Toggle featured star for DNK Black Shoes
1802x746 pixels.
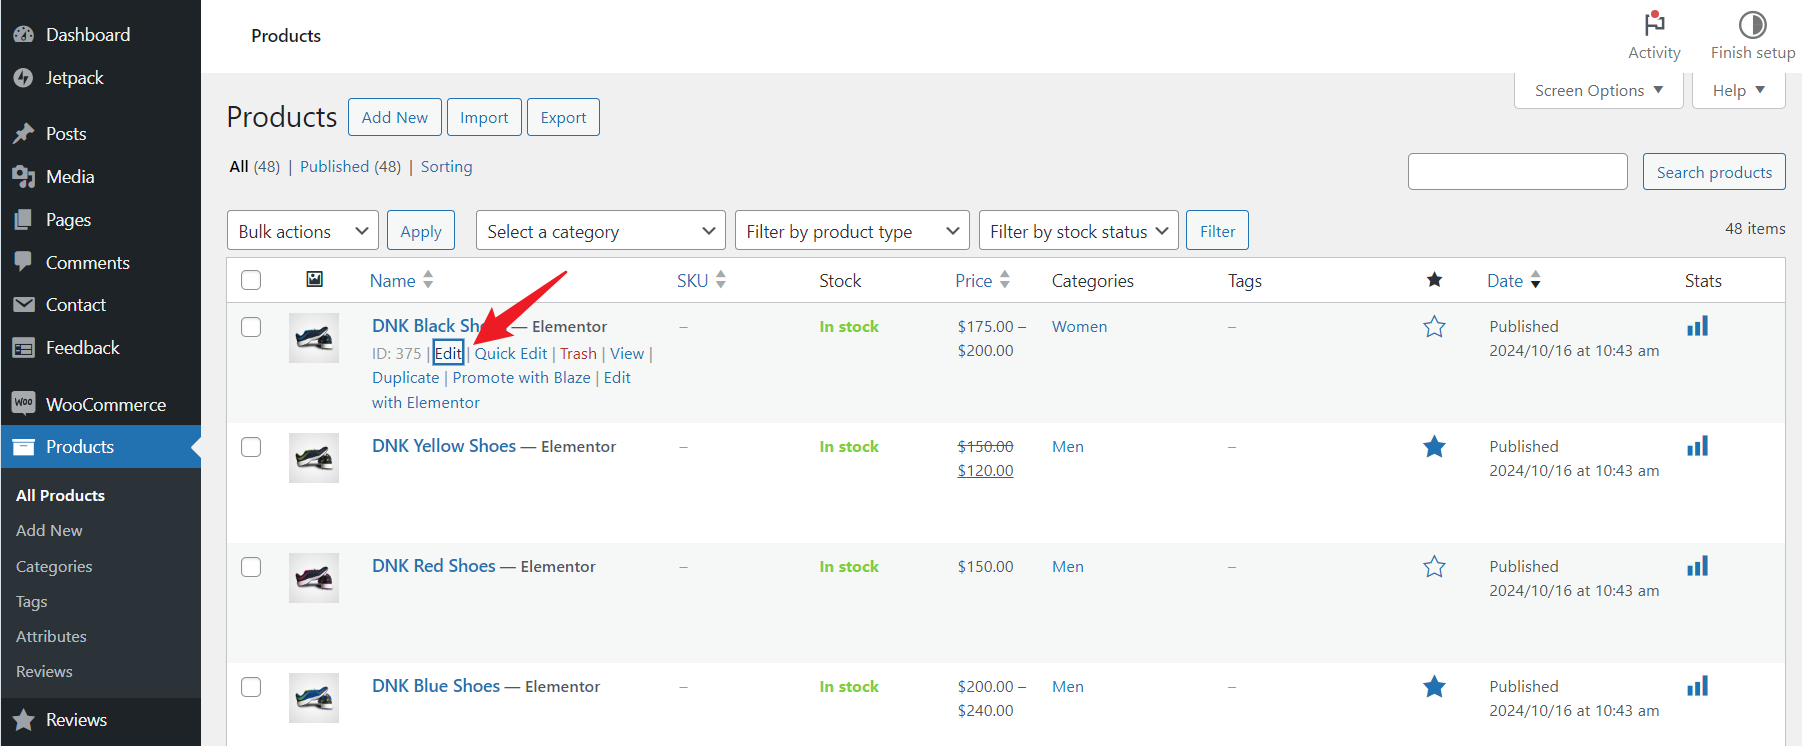click(1434, 327)
